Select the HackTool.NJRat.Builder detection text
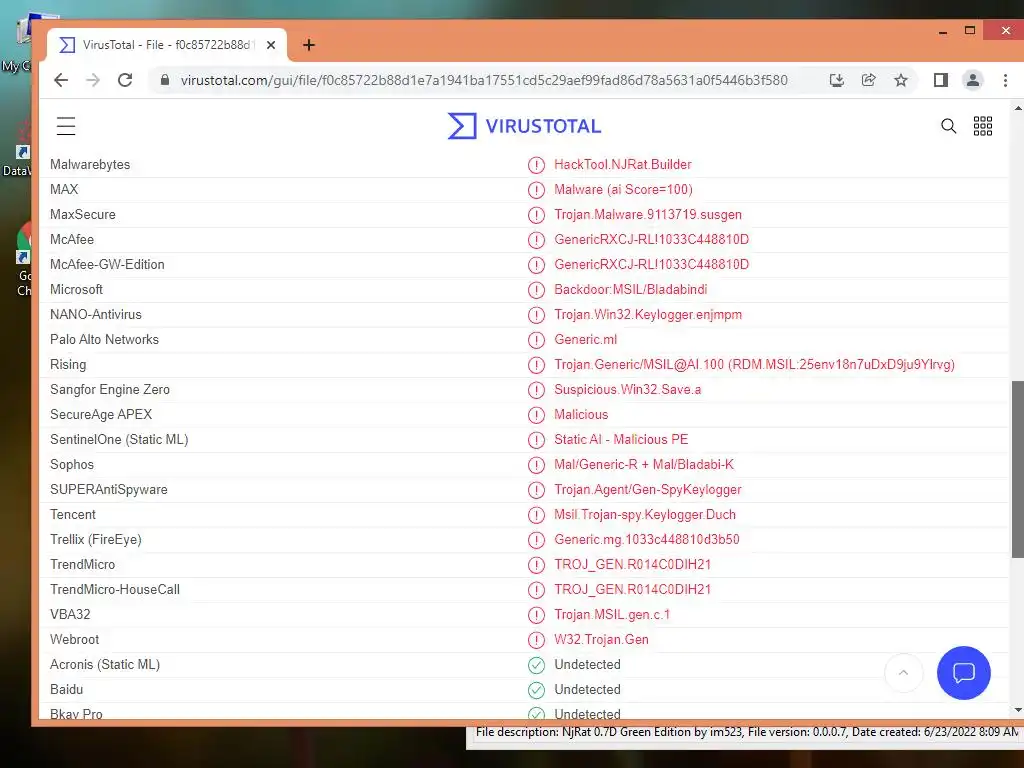 click(622, 165)
